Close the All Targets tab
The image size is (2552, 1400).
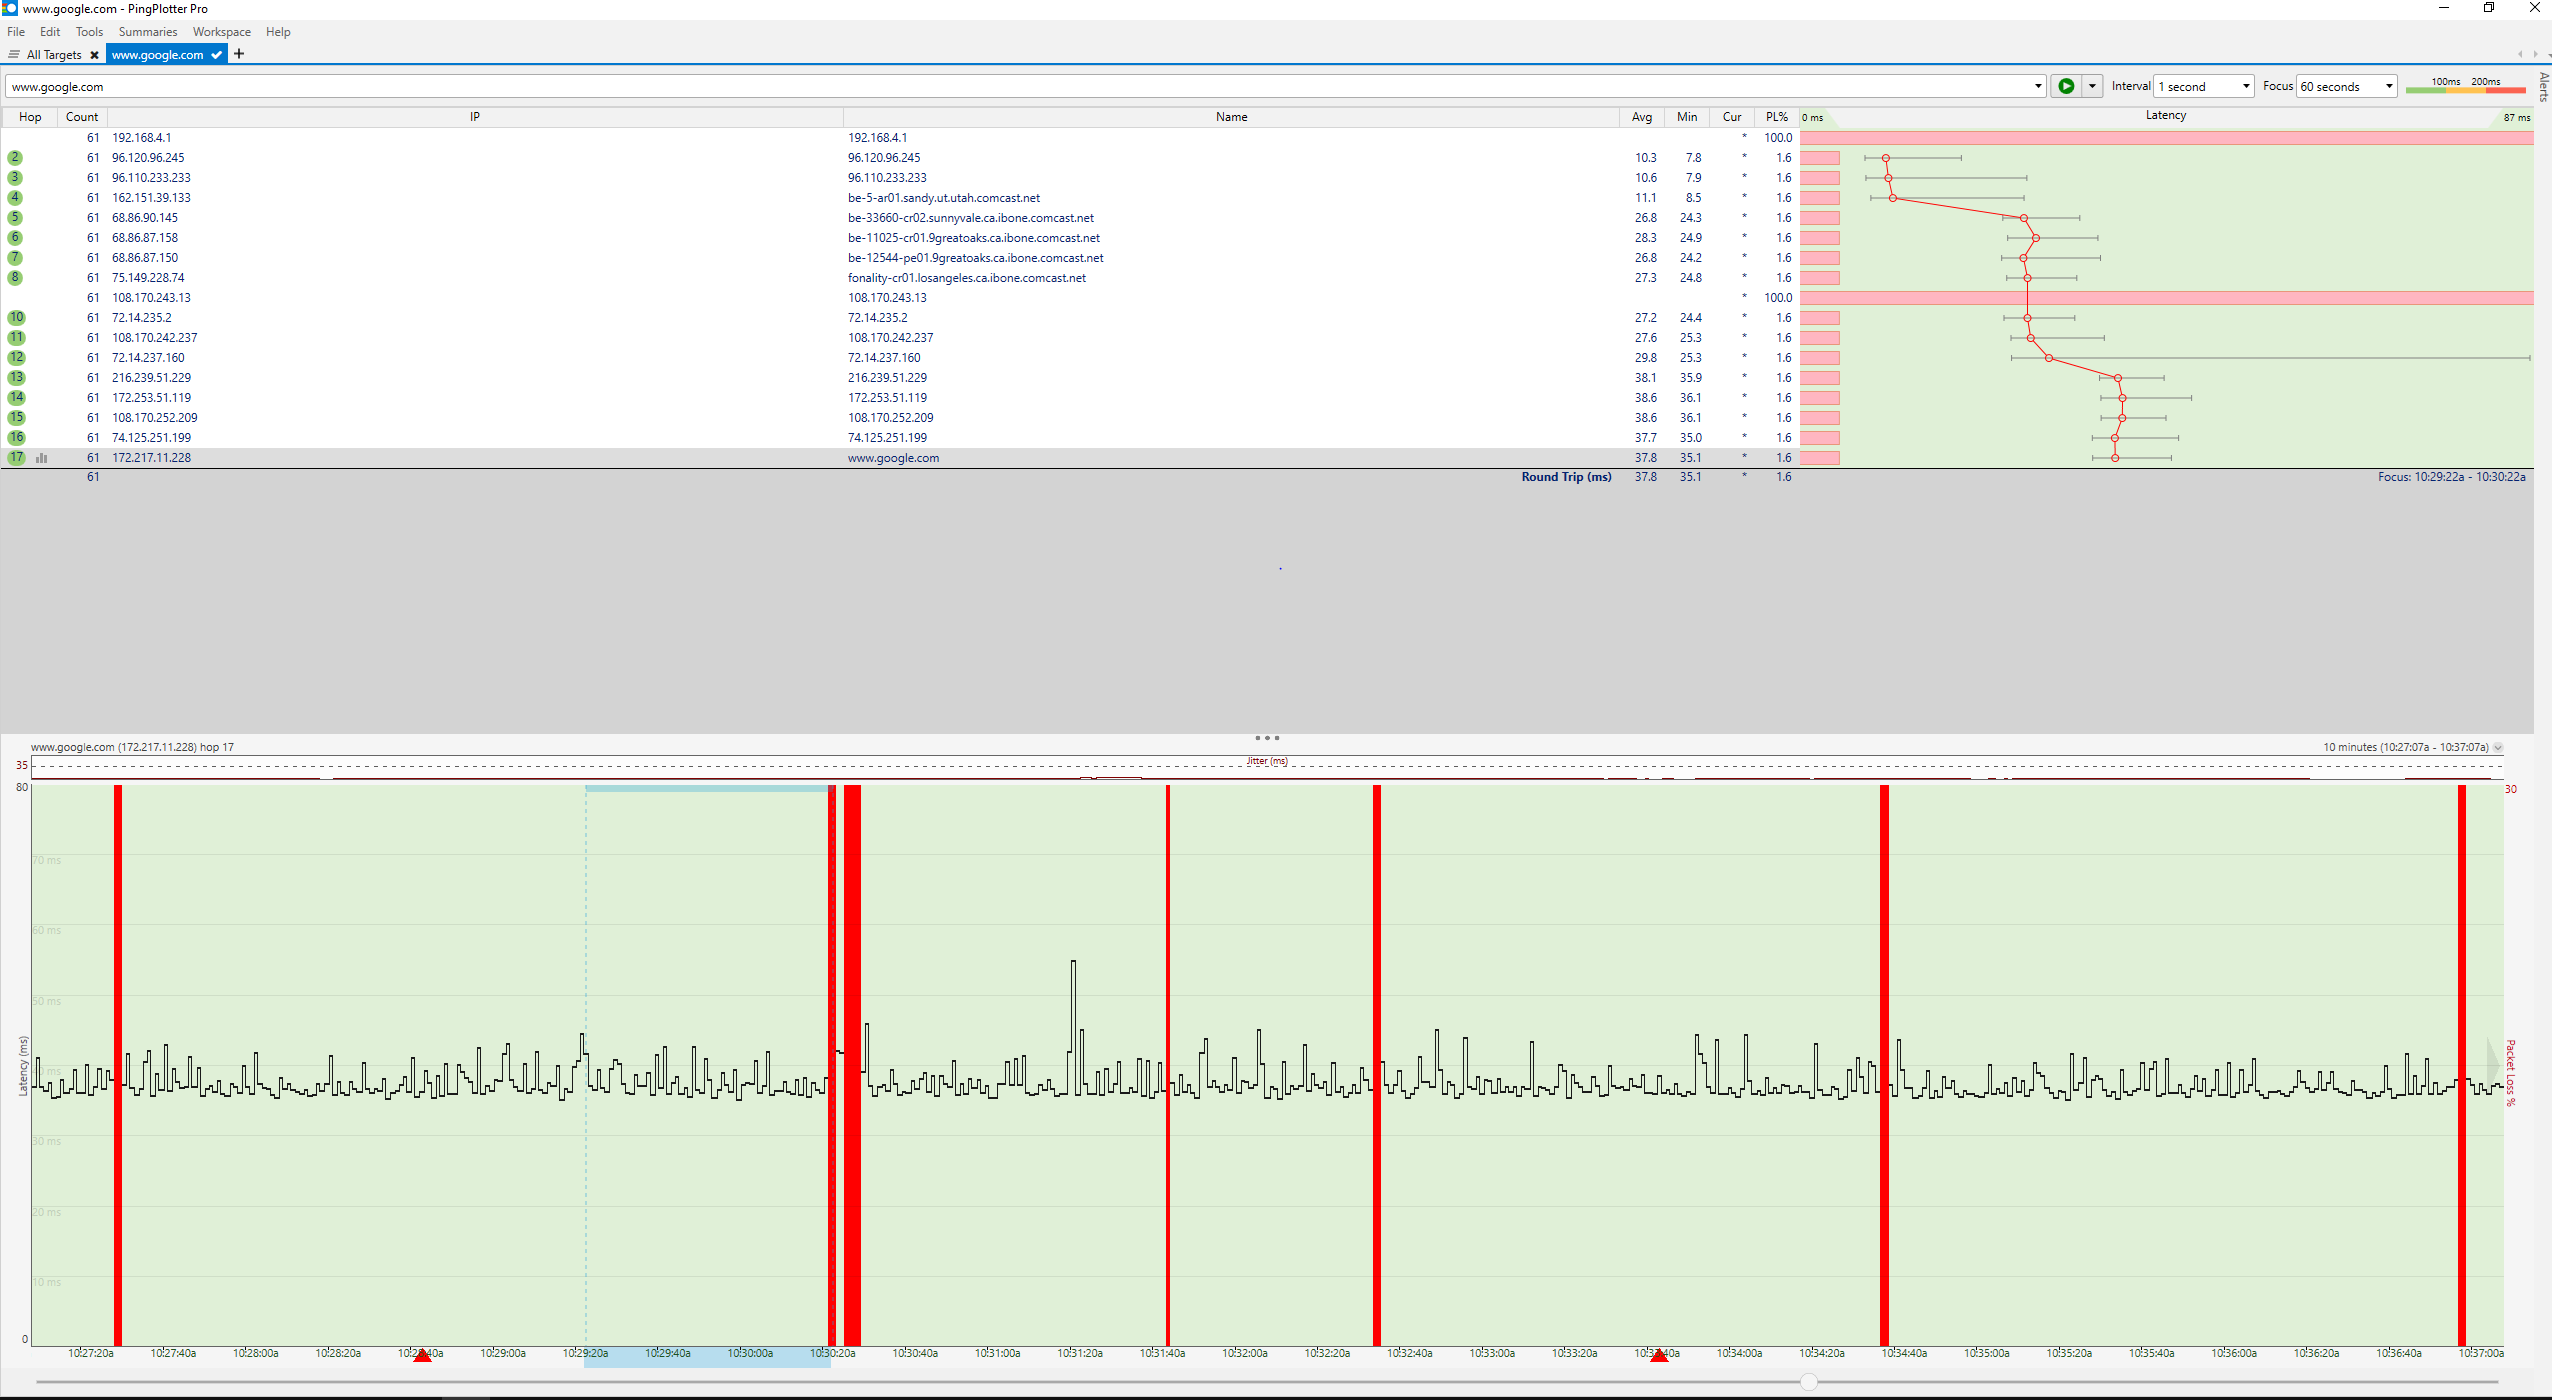[x=94, y=55]
